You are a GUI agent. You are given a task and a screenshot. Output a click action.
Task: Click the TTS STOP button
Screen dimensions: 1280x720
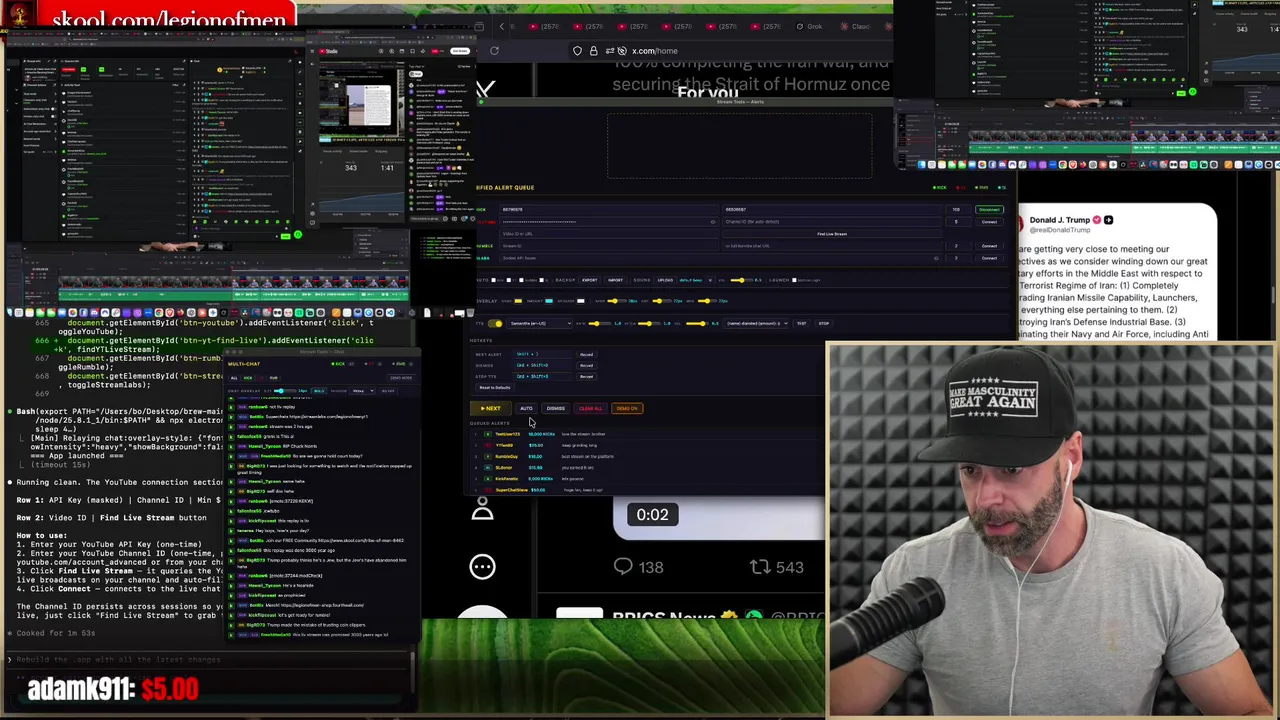(824, 323)
